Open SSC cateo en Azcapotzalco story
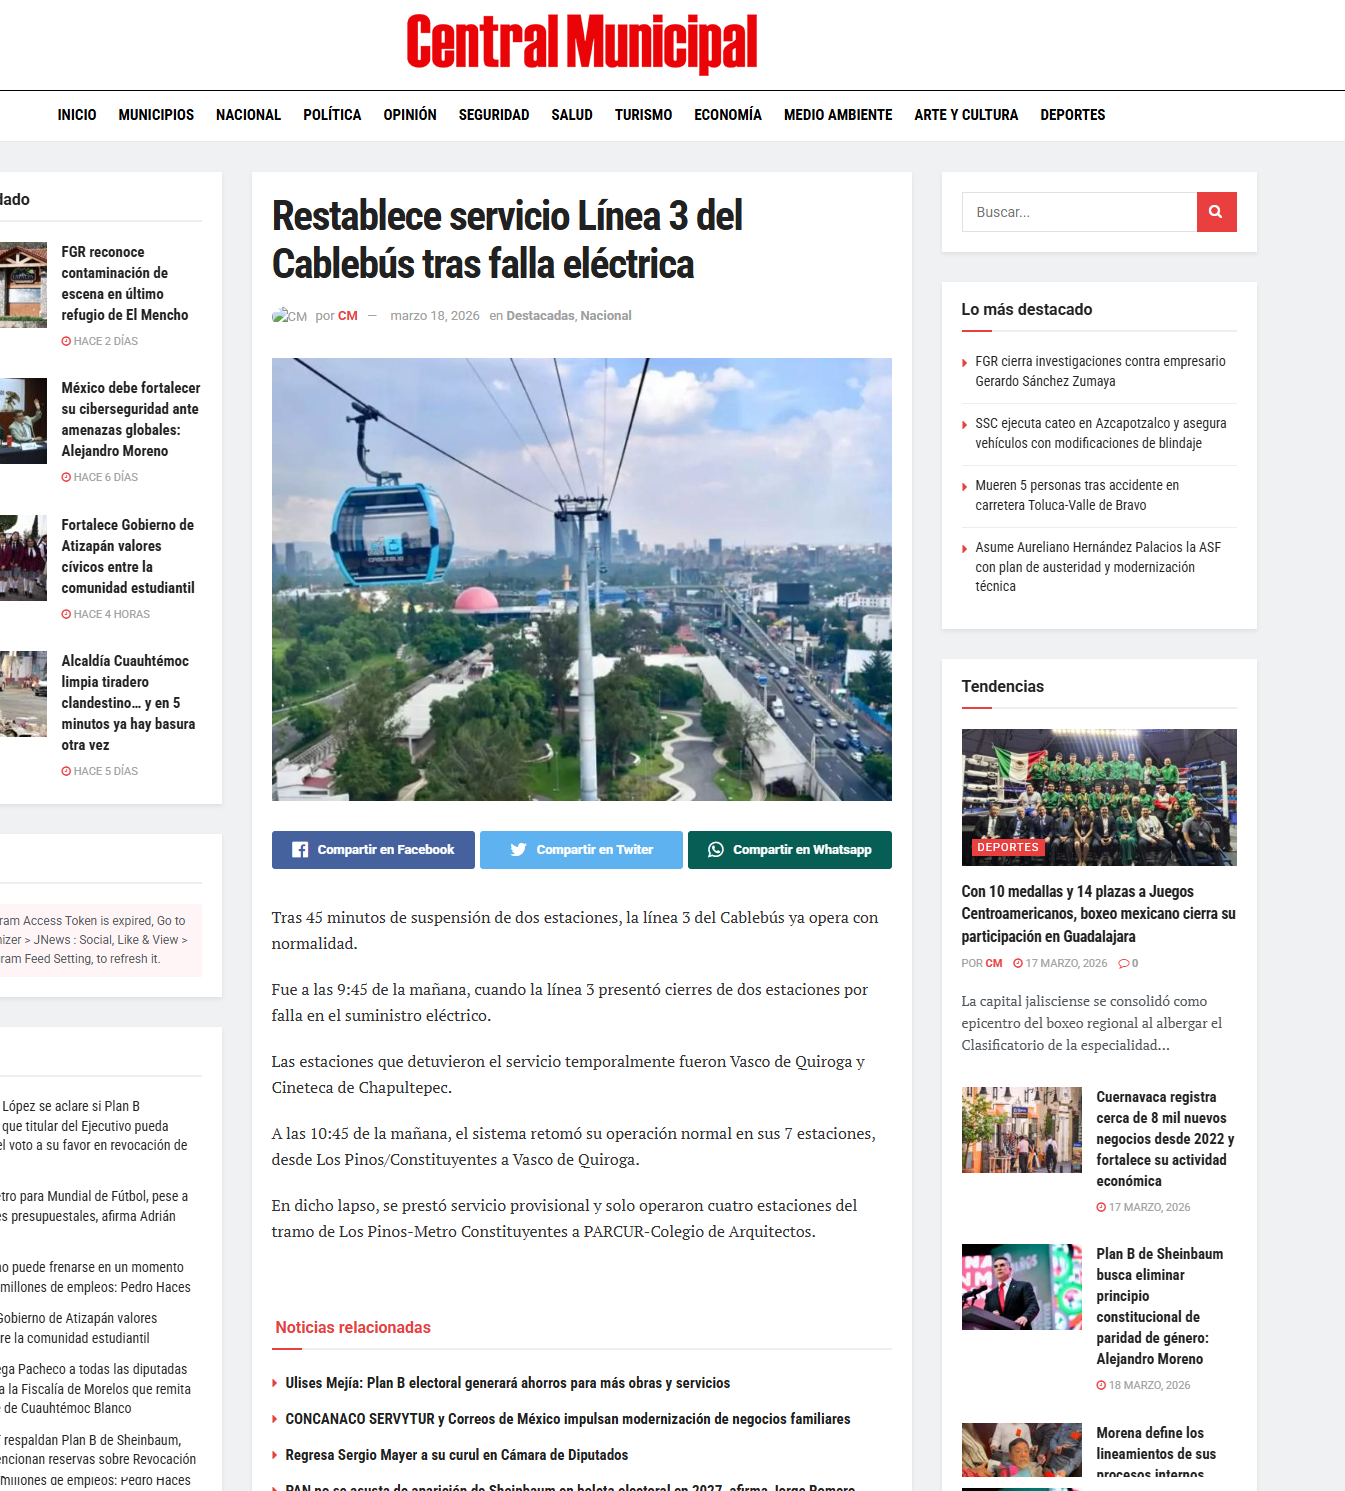 pos(1101,433)
